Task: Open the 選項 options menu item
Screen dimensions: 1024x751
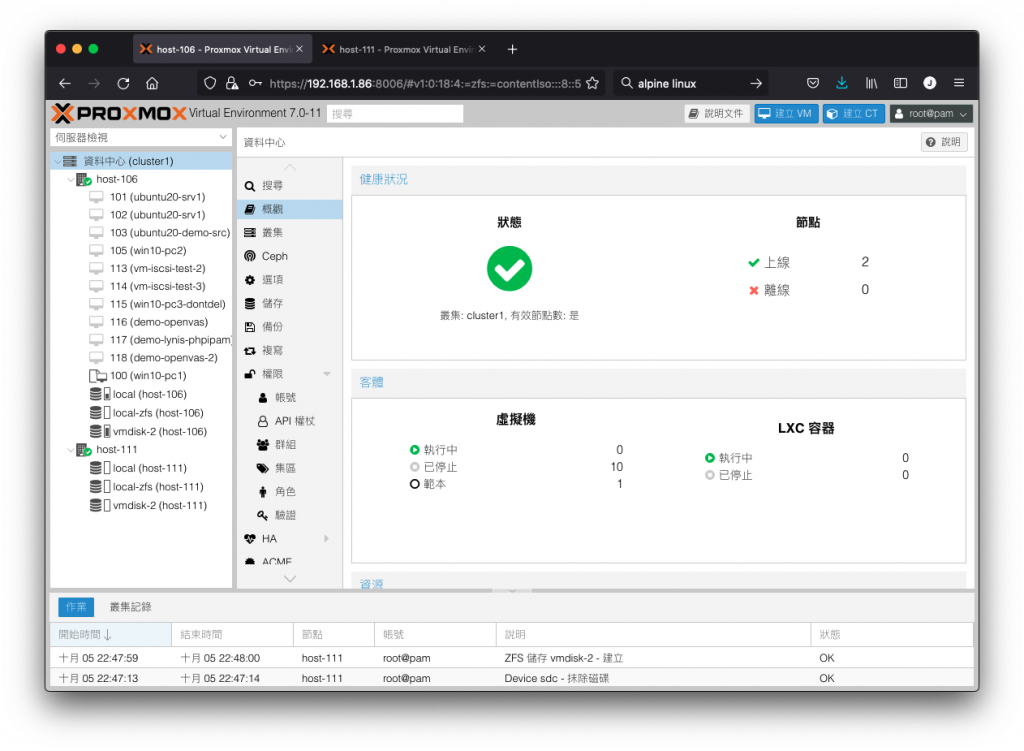Action: pos(290,280)
